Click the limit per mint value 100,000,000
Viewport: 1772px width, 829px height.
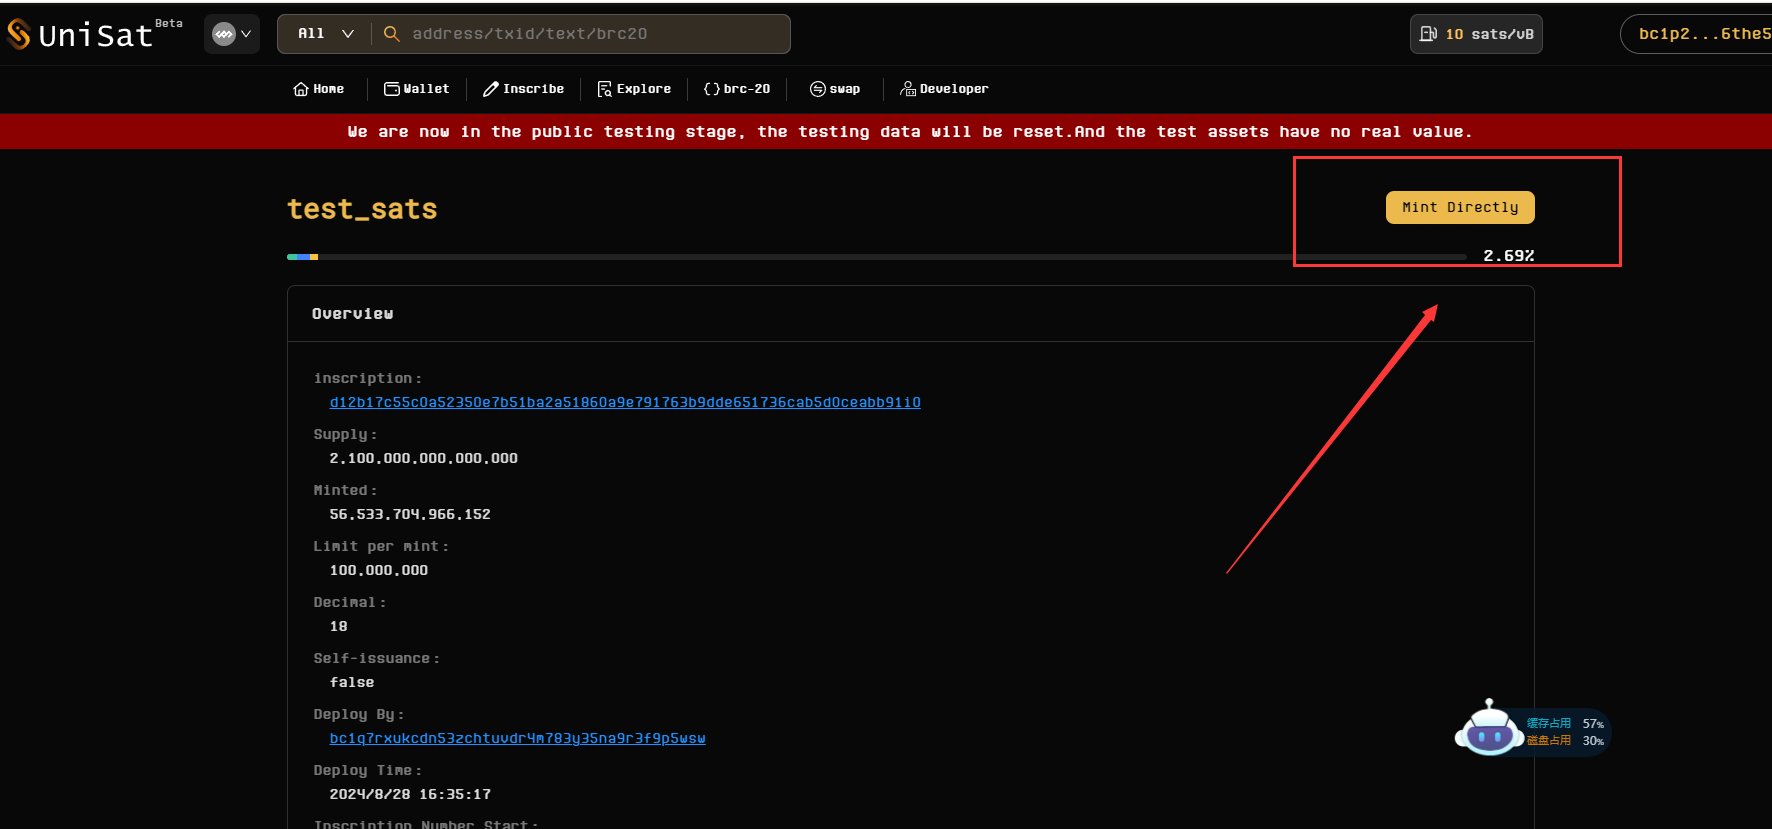pos(379,570)
